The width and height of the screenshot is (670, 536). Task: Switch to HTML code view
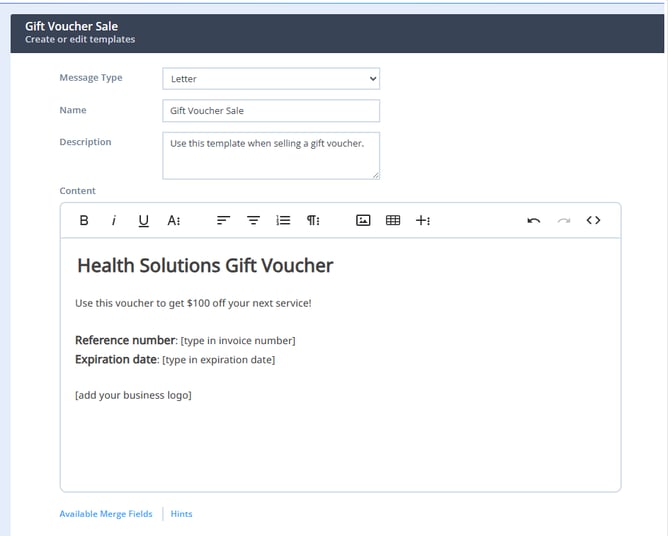pos(594,220)
